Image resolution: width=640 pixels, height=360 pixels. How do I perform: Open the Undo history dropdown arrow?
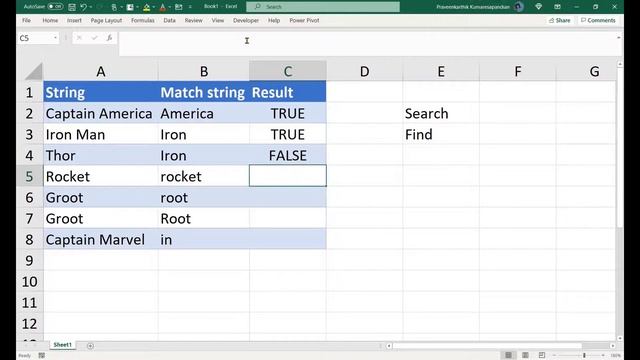[x=90, y=7]
